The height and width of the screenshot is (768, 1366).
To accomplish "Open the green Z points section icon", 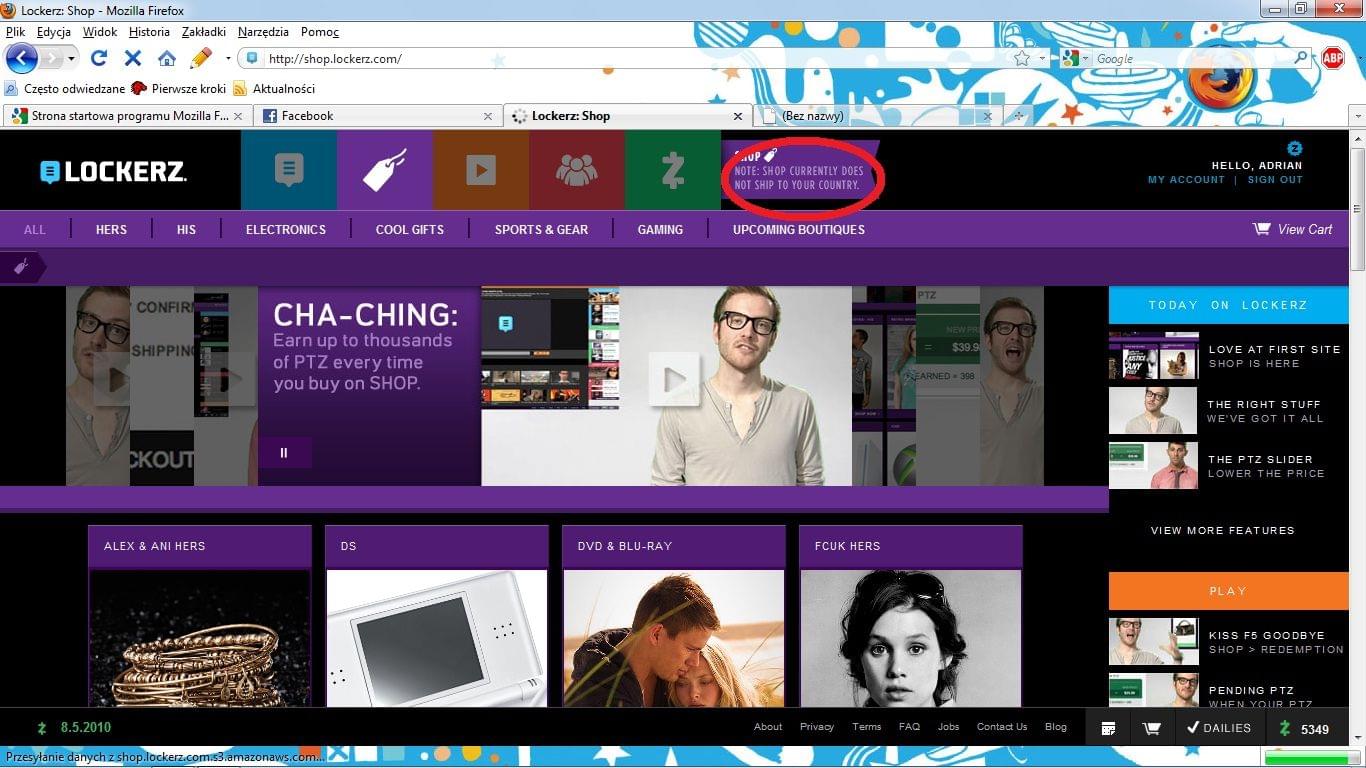I will pyautogui.click(x=673, y=170).
